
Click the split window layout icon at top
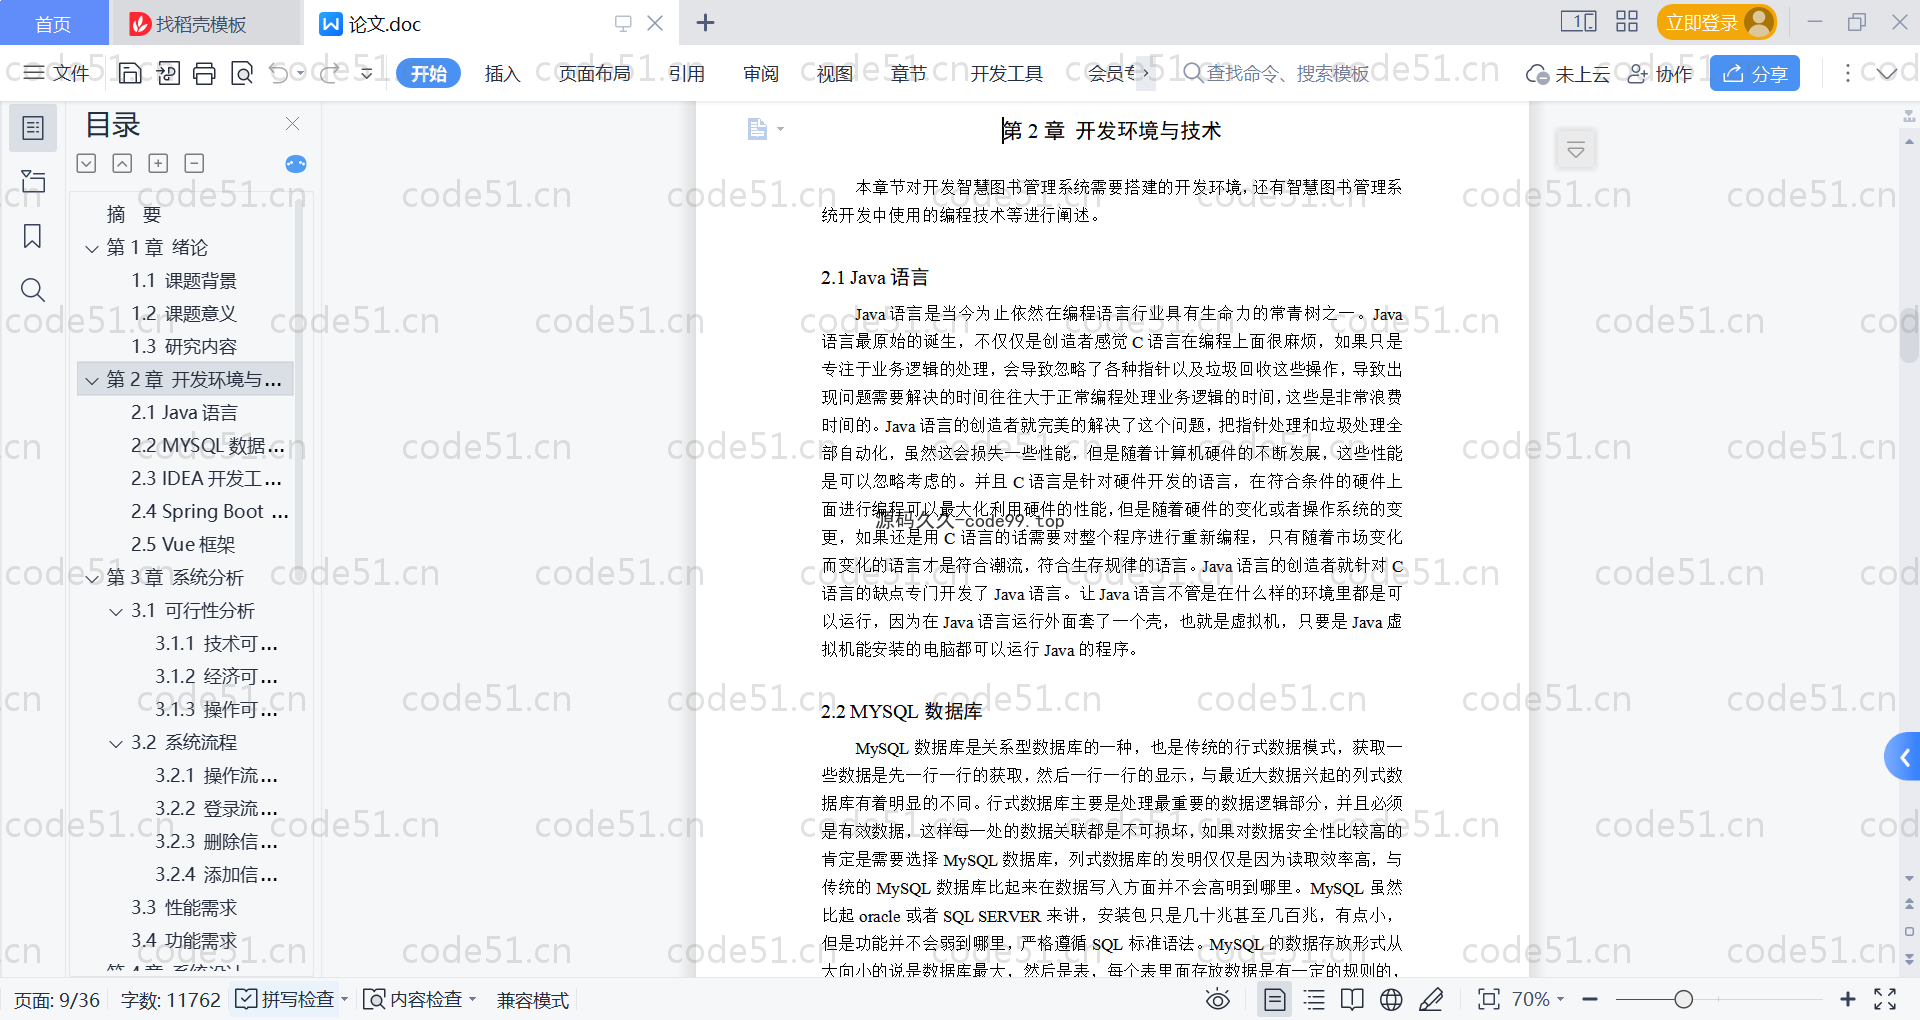pos(1578,22)
